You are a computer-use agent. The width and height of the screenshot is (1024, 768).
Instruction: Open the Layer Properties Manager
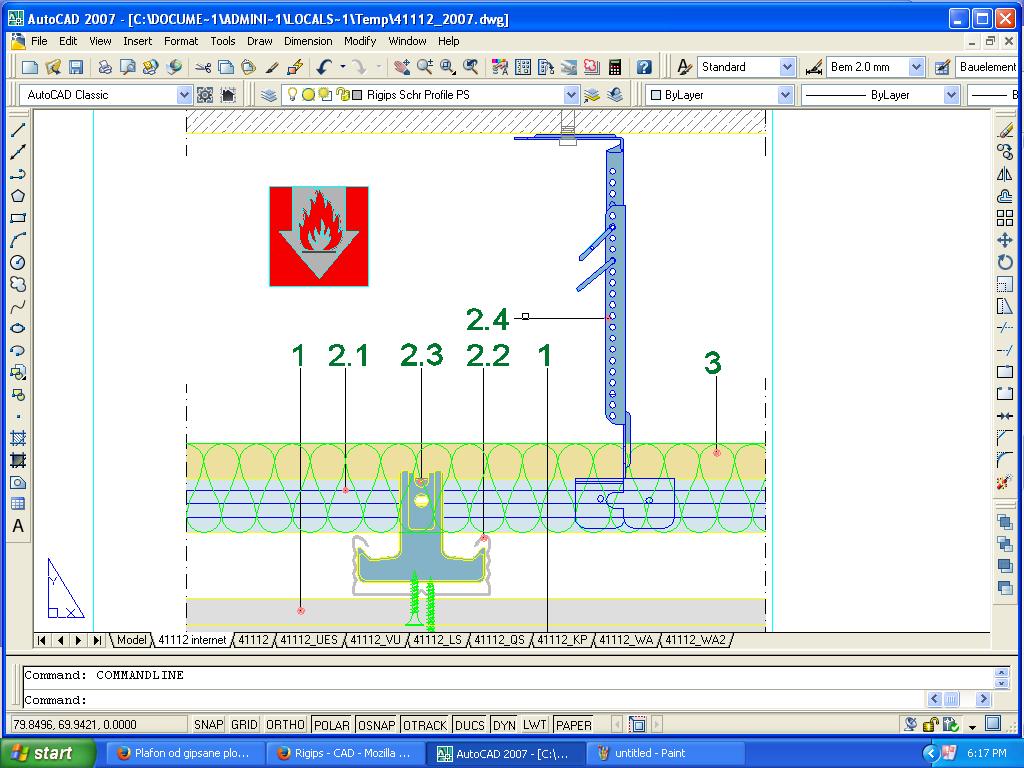coord(269,95)
